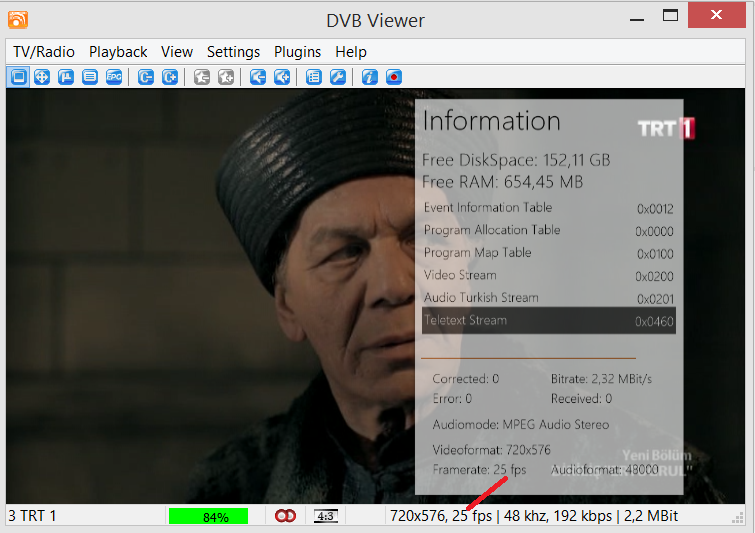Open the Playback menu
This screenshot has width=755, height=533.
(x=118, y=52)
